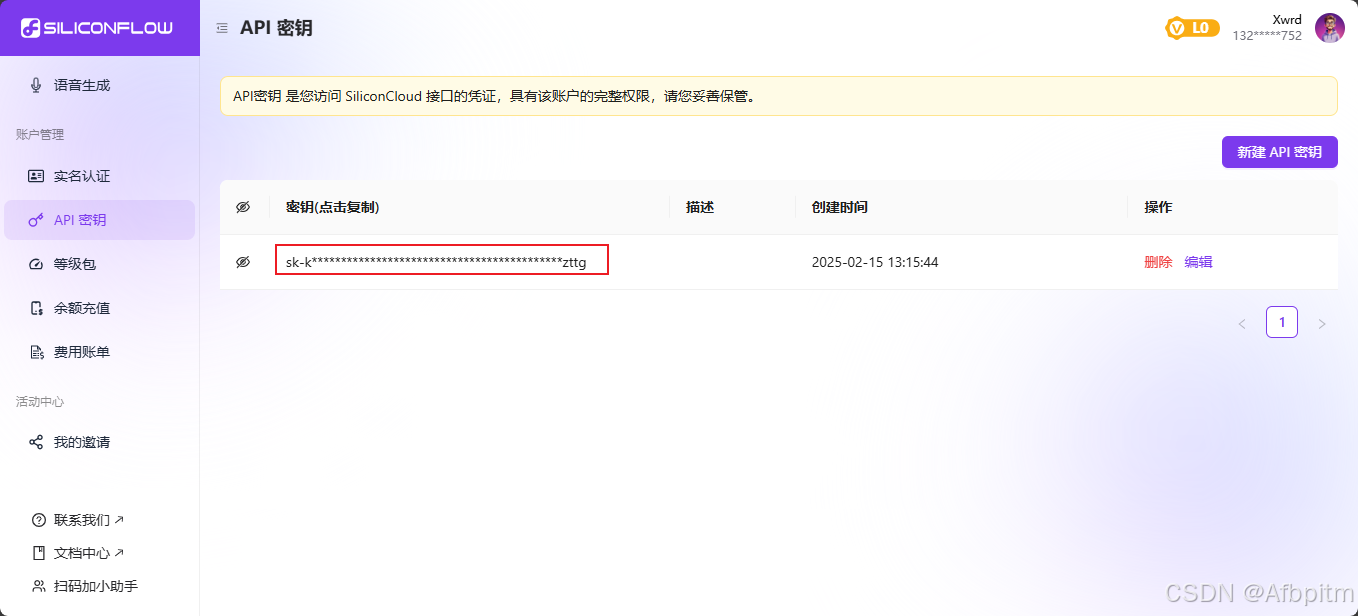Click the people icon beside 扫码加小助手
Screen dimensions: 1358x616
pyautogui.click(x=39, y=586)
